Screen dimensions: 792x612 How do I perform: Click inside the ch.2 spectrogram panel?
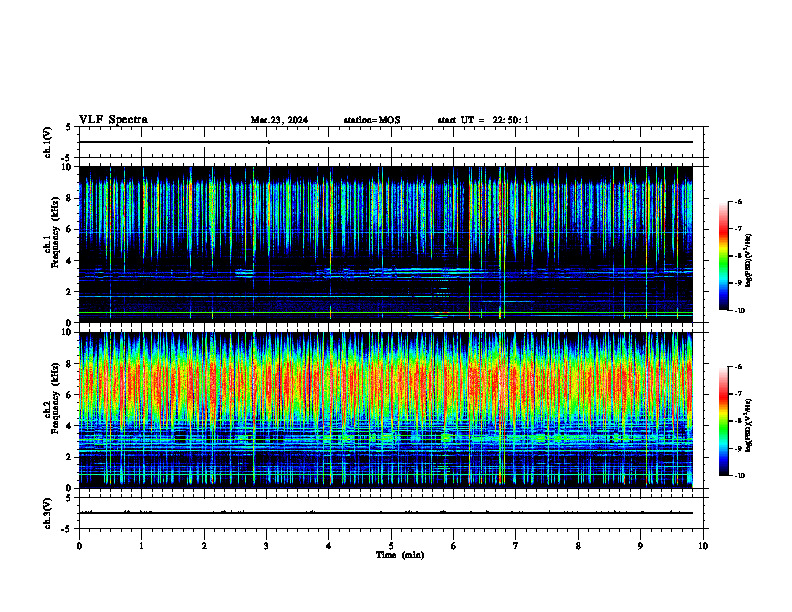[x=386, y=410]
